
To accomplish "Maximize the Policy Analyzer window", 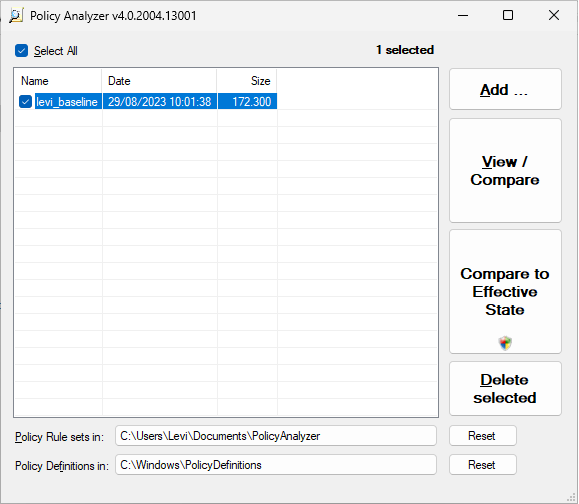I will pos(508,16).
